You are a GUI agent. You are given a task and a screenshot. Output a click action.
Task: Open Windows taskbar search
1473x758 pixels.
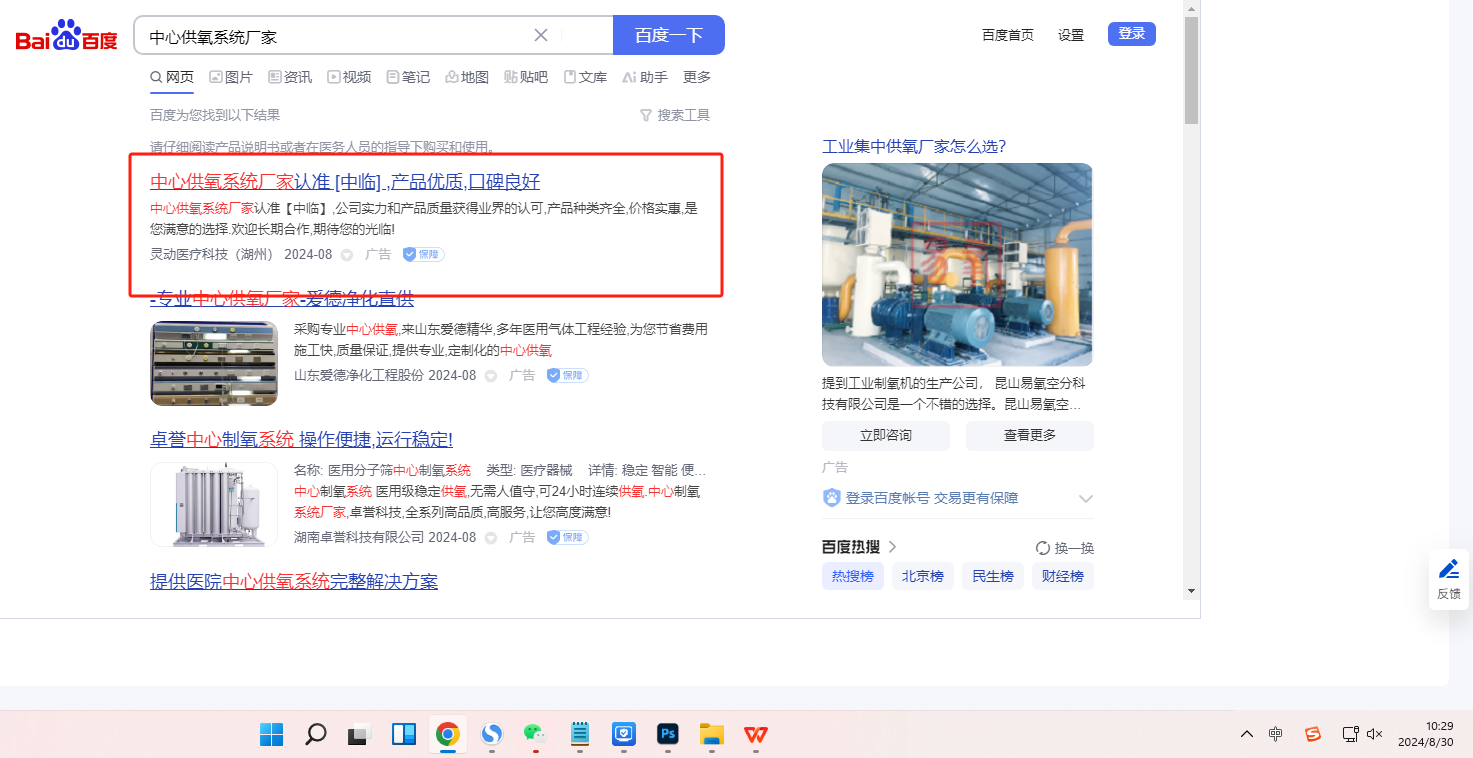click(x=315, y=735)
